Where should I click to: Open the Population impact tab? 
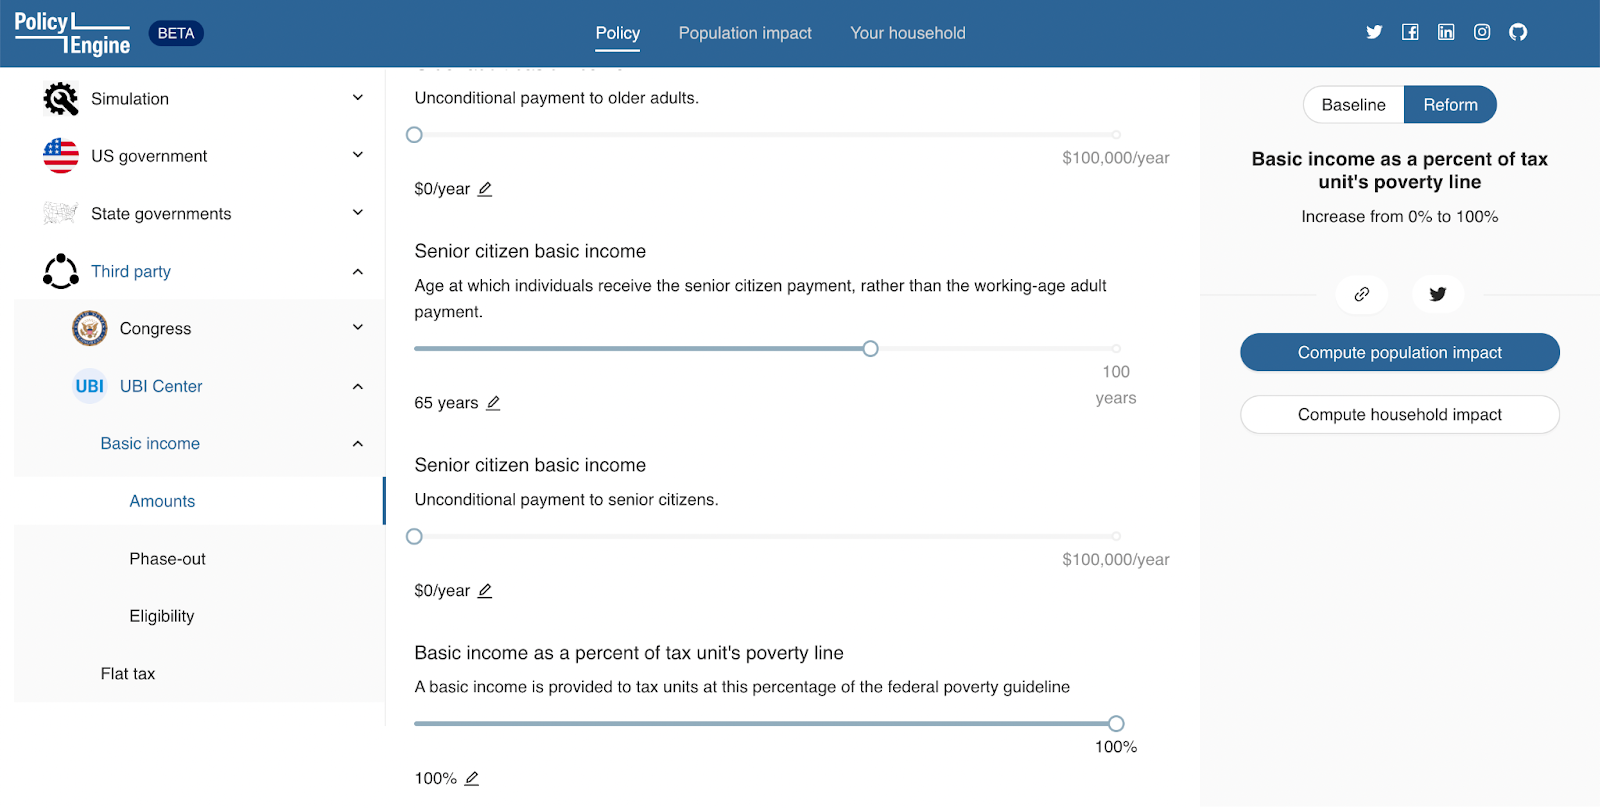tap(745, 33)
